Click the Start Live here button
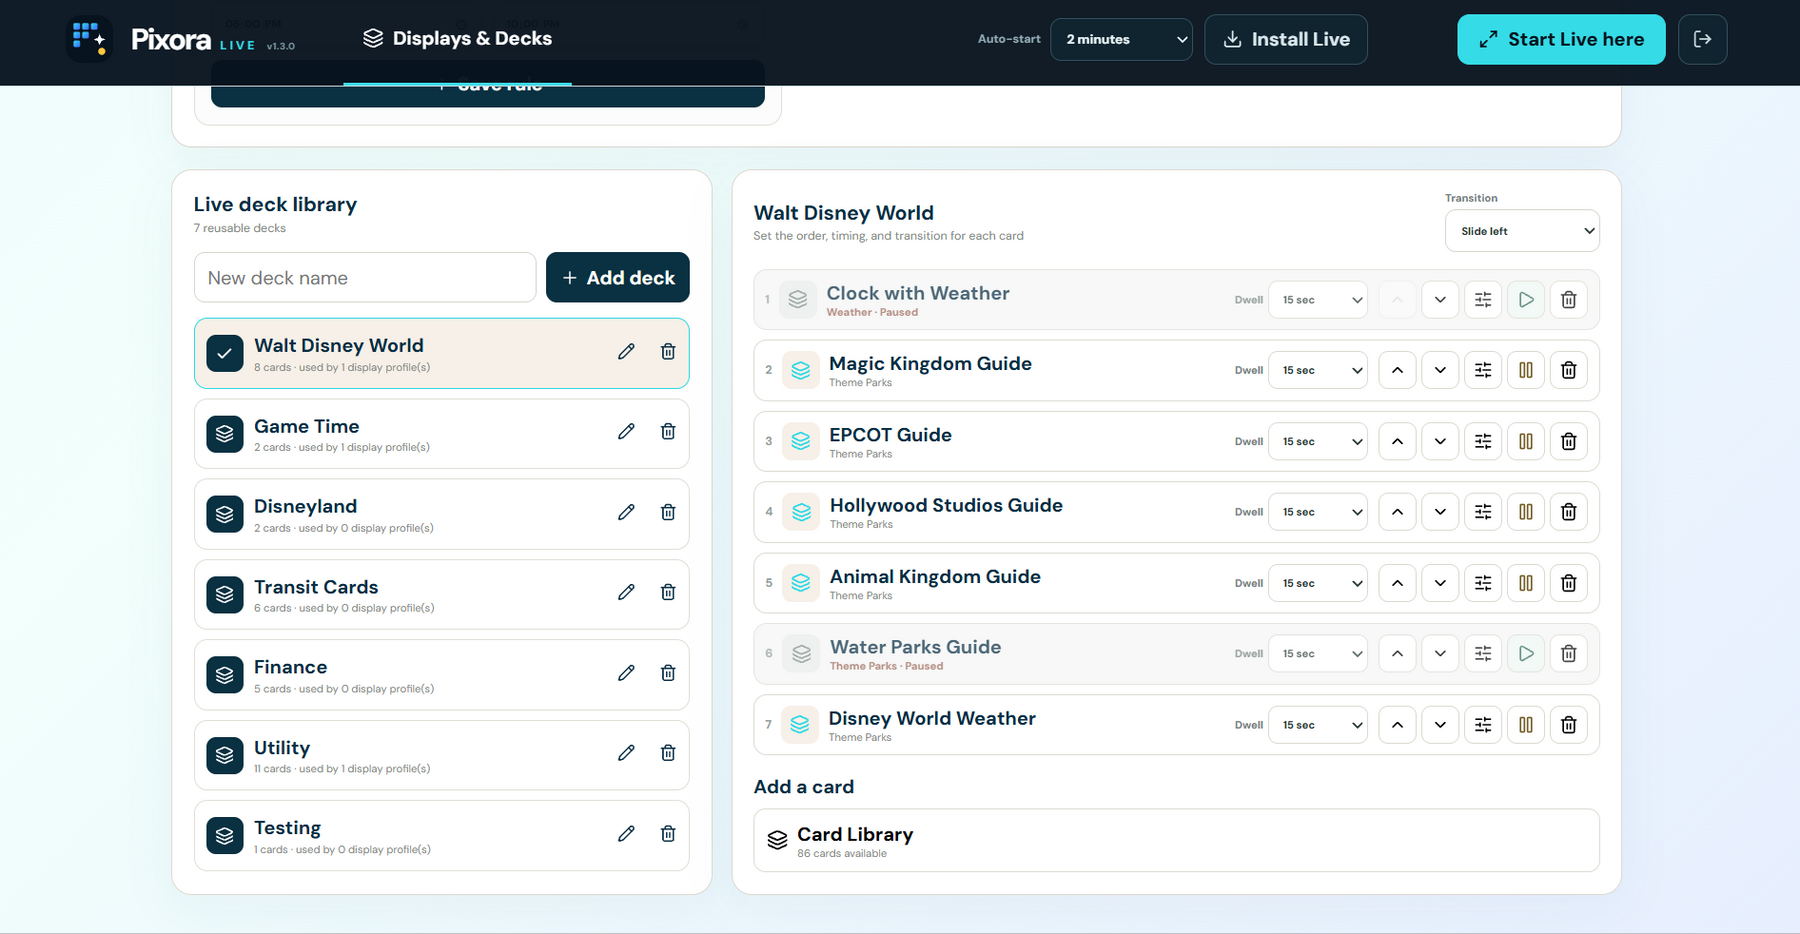1800x934 pixels. point(1561,39)
